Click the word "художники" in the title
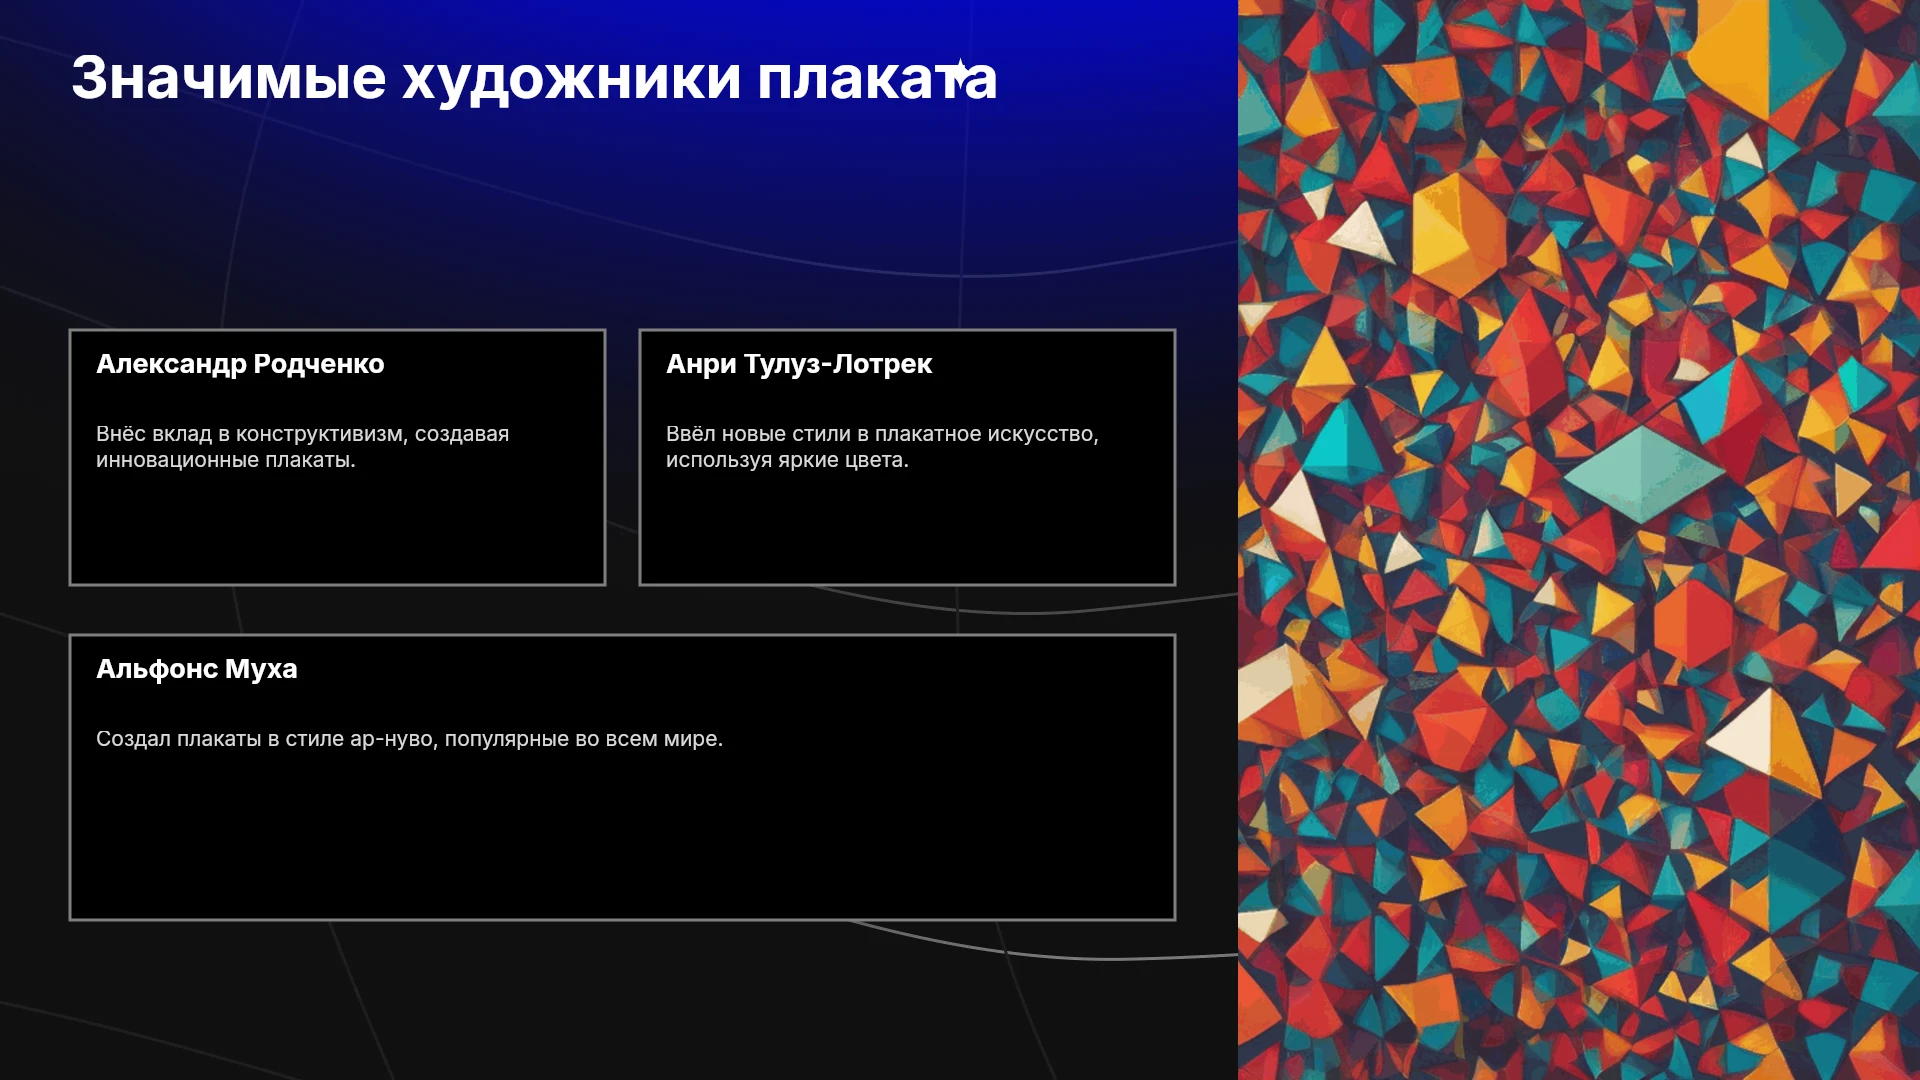The image size is (1920, 1080). (572, 80)
